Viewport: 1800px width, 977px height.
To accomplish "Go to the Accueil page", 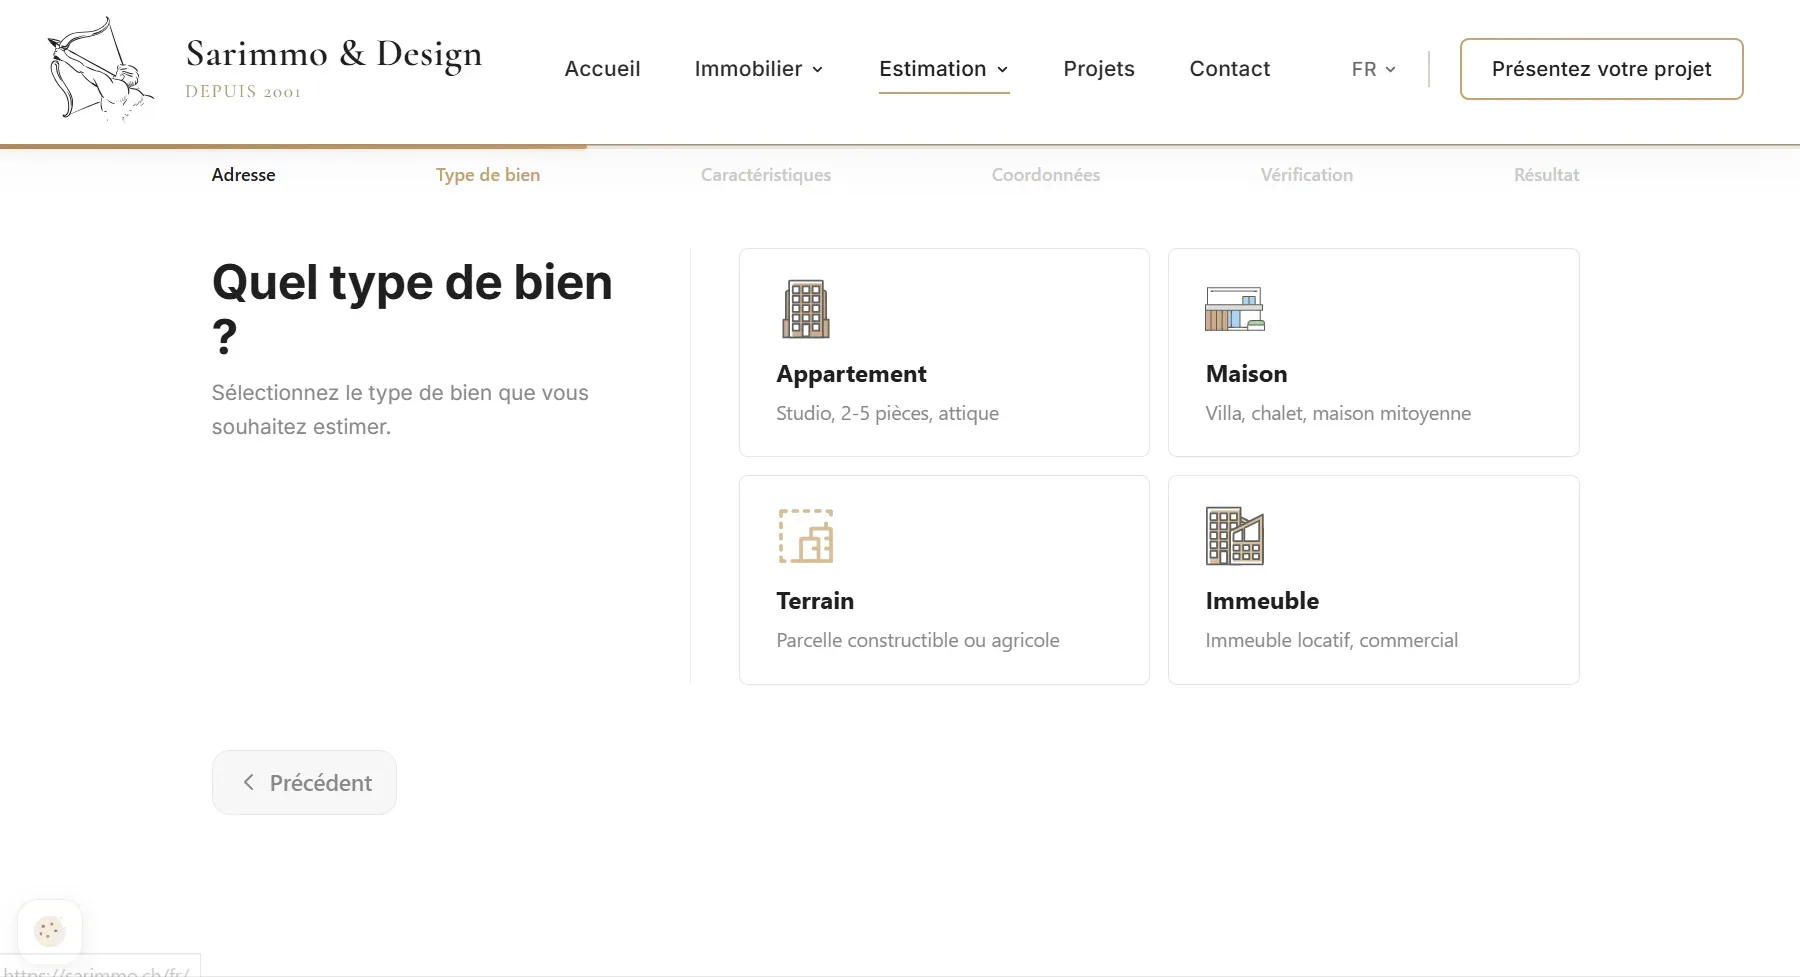I will coord(602,69).
